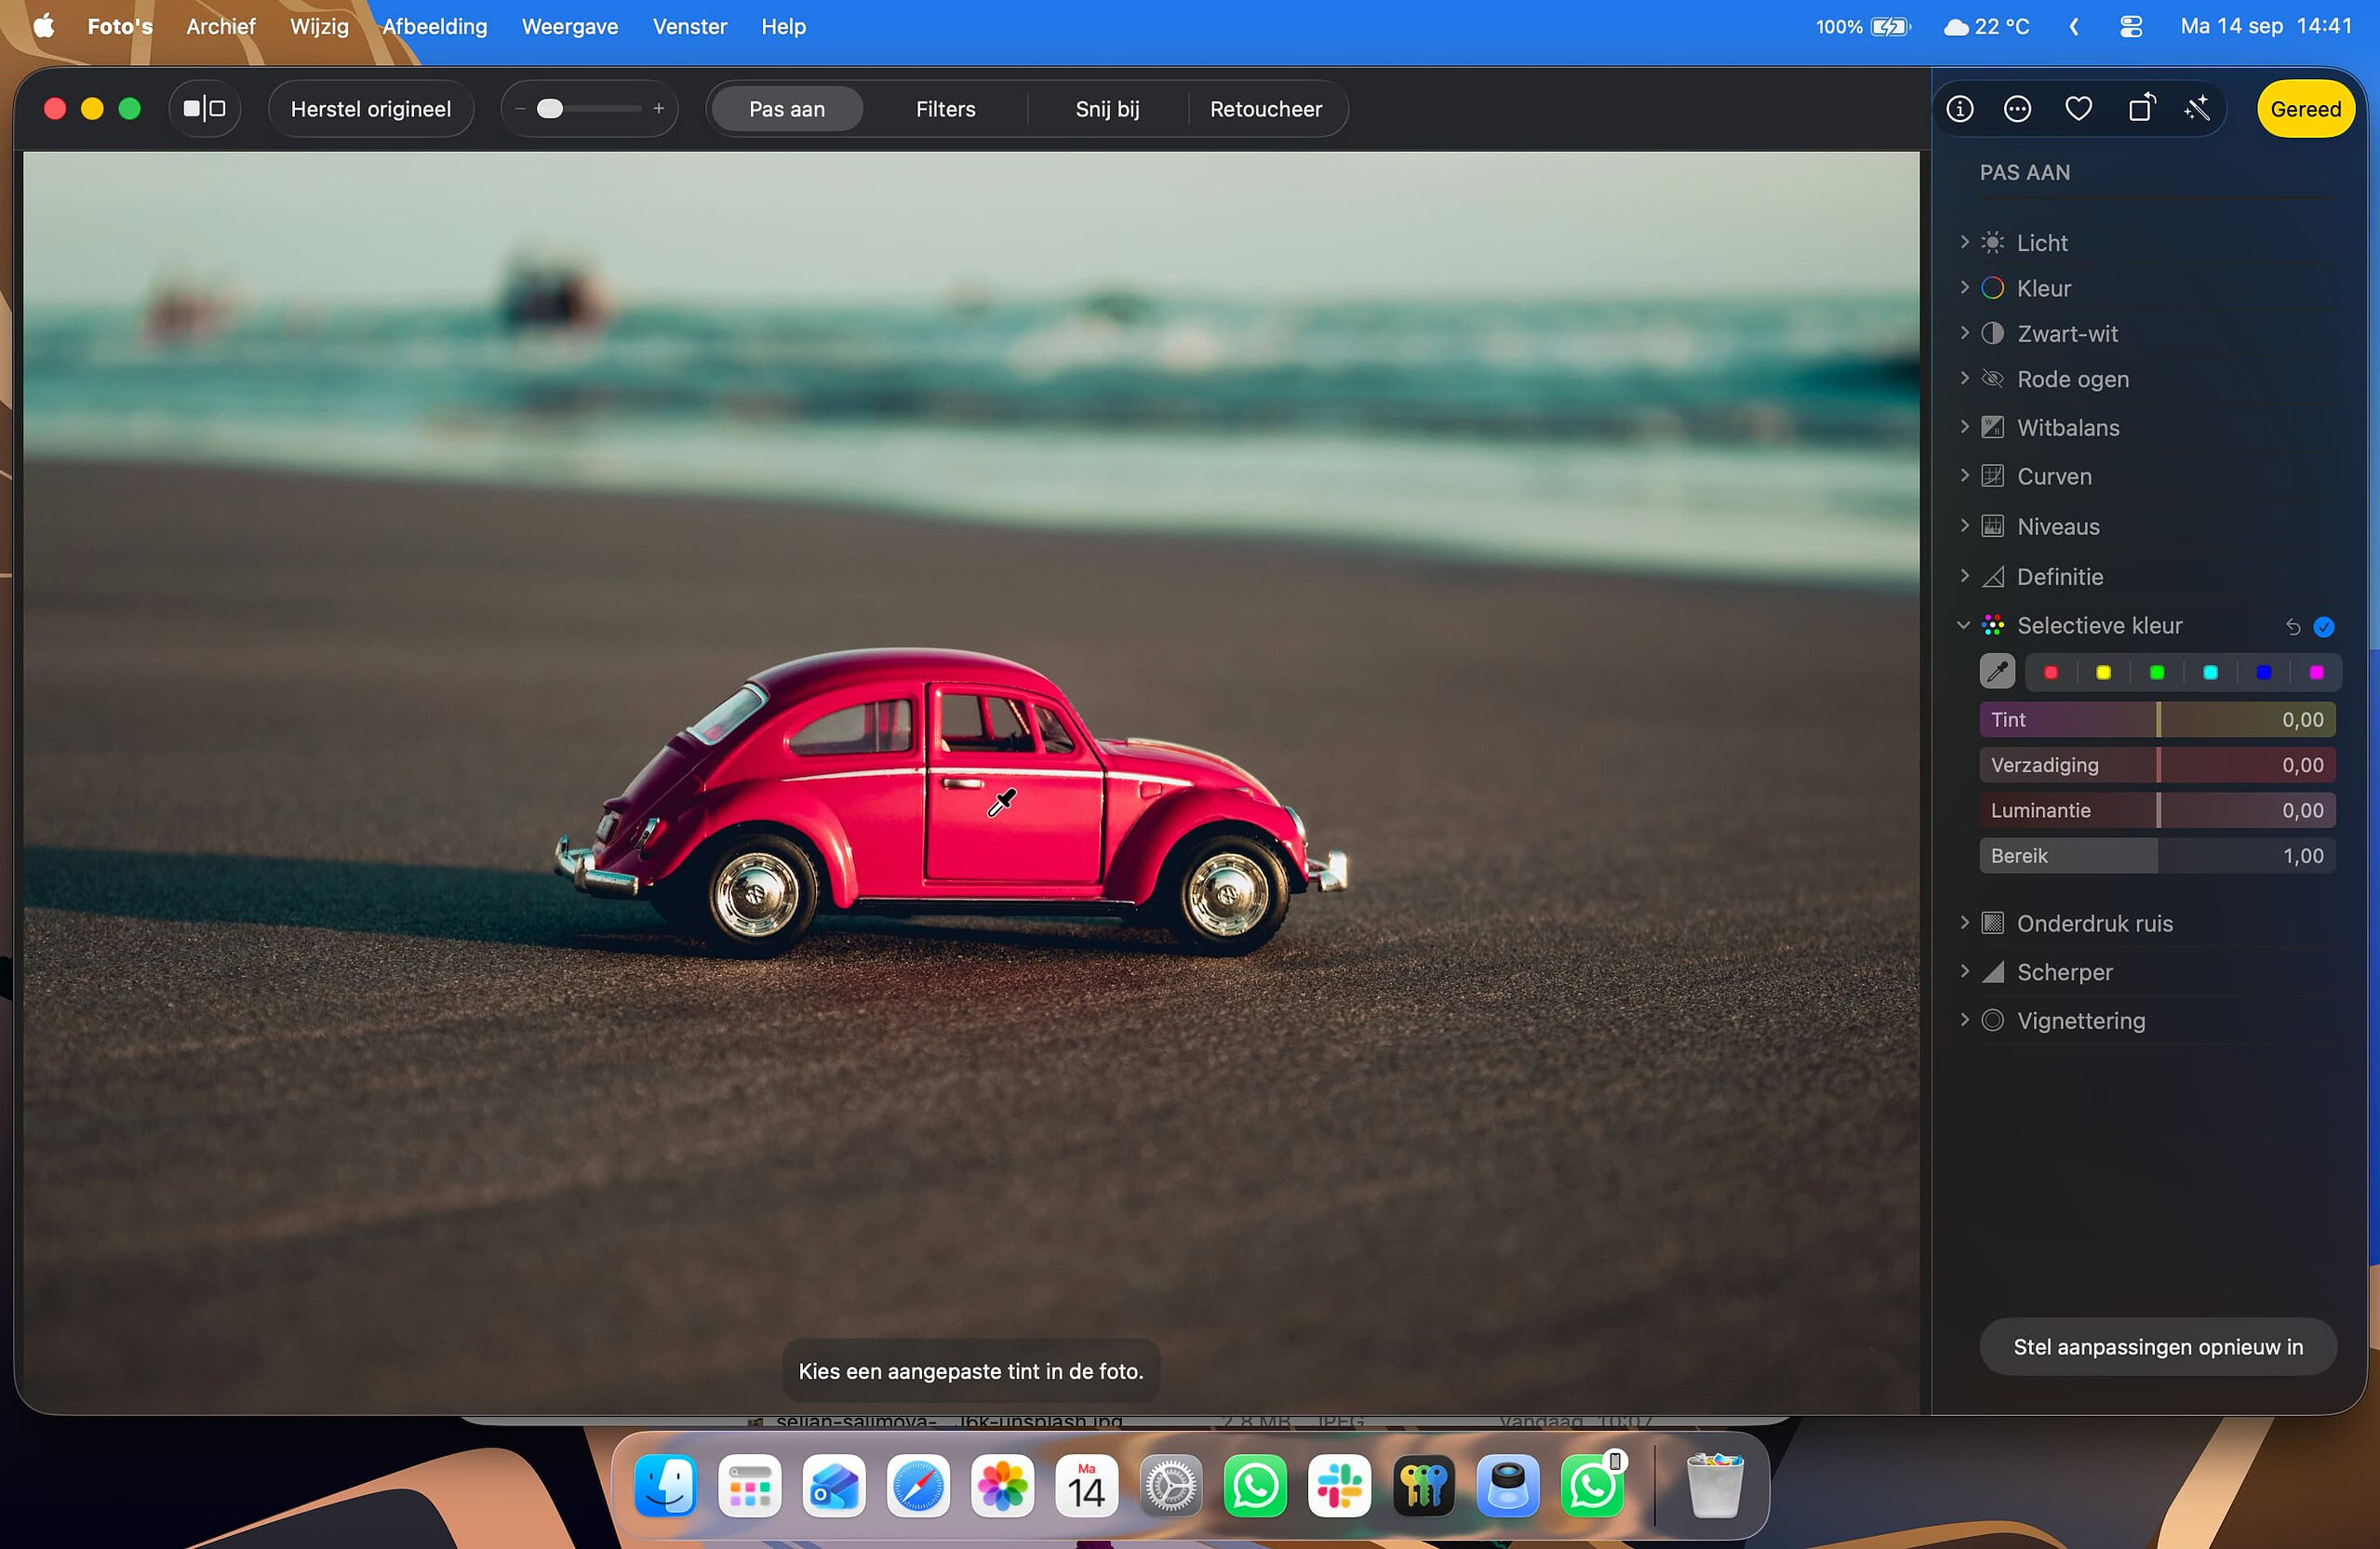The image size is (2380, 1549).
Task: Click Herstel origineel button
Action: pos(371,109)
